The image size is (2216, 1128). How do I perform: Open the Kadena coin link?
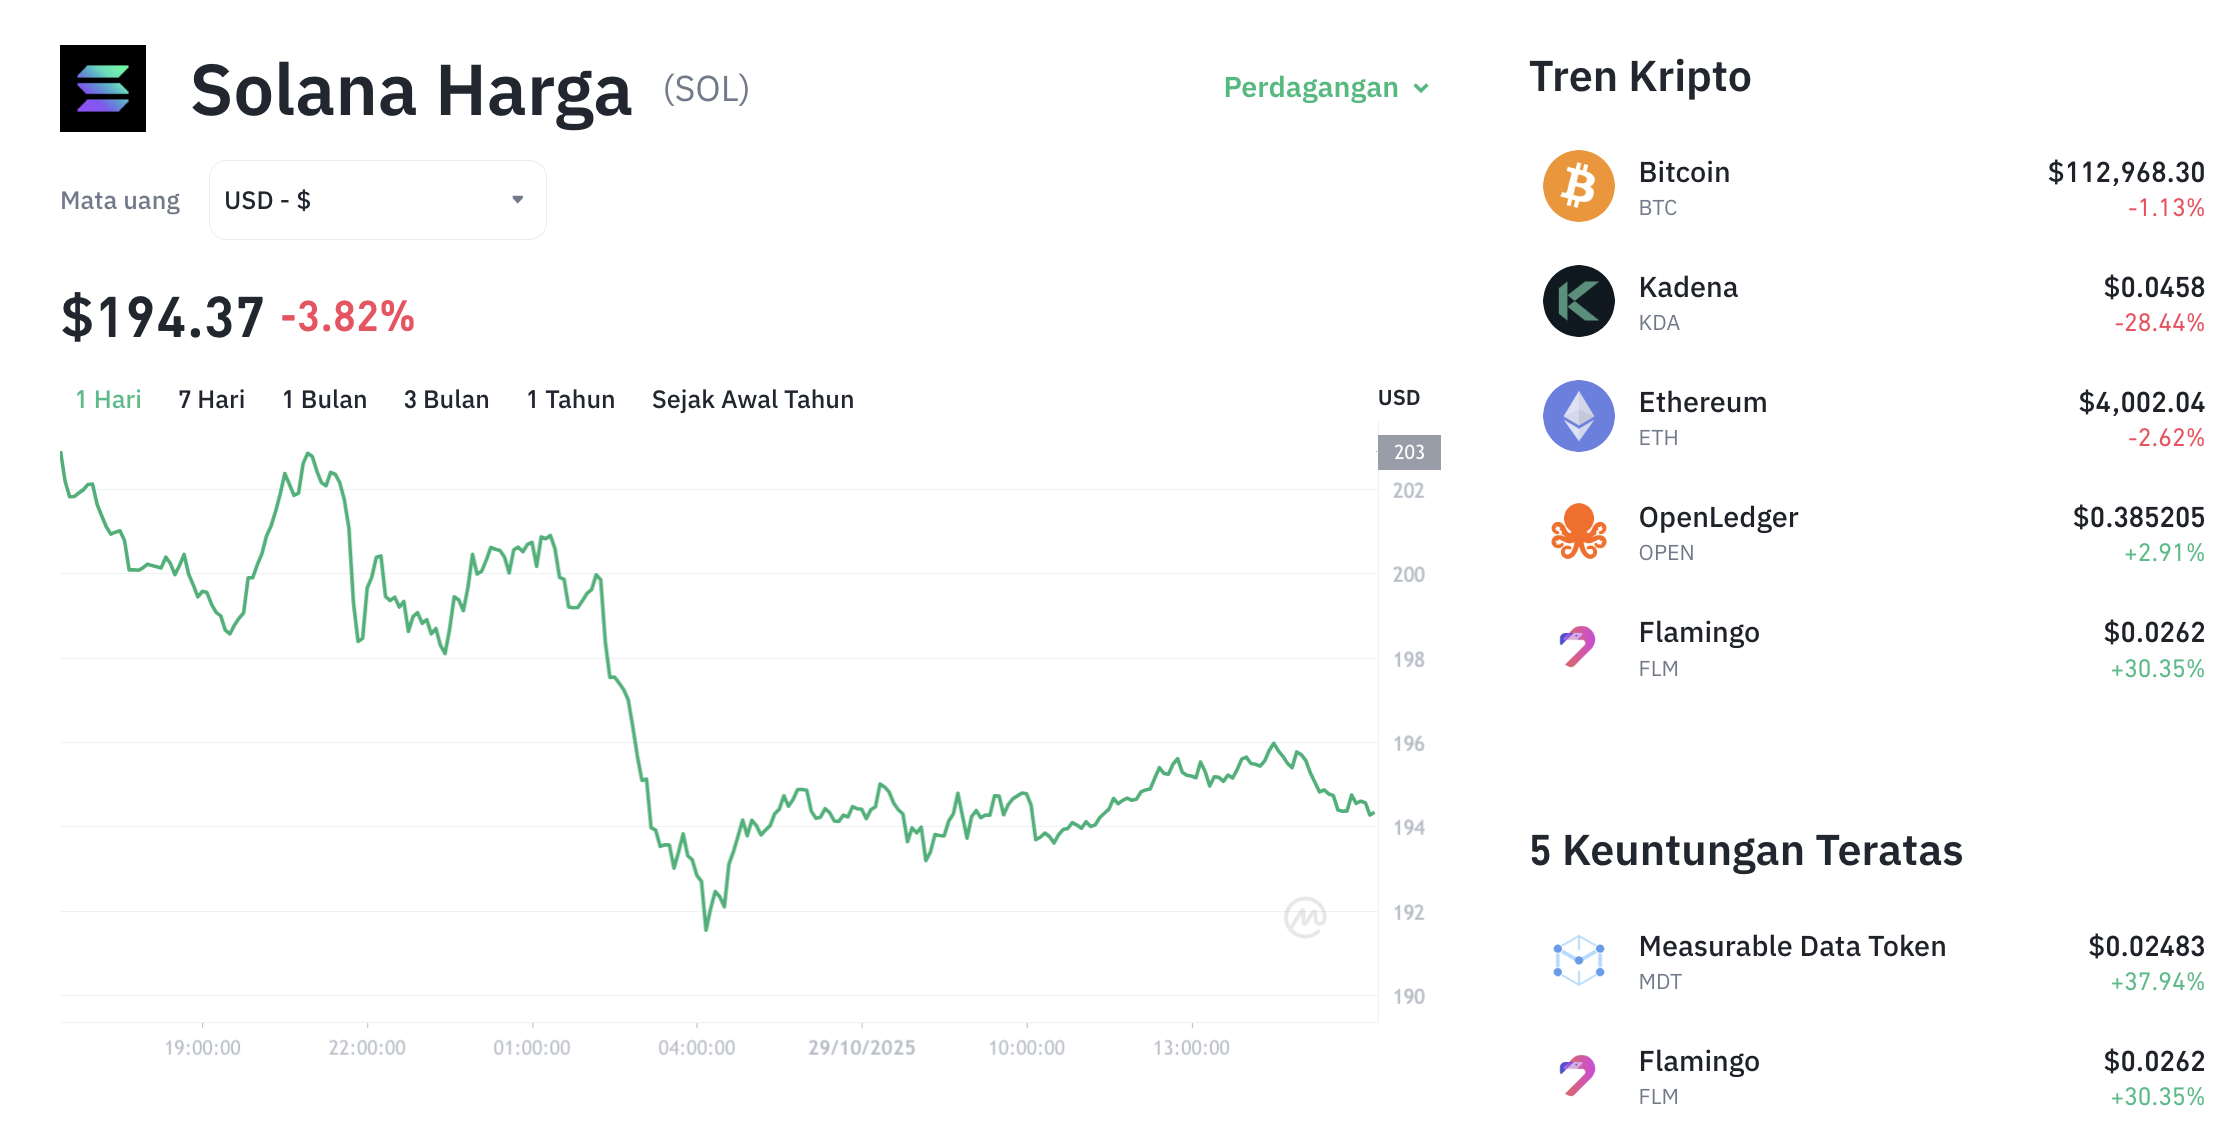1687,288
